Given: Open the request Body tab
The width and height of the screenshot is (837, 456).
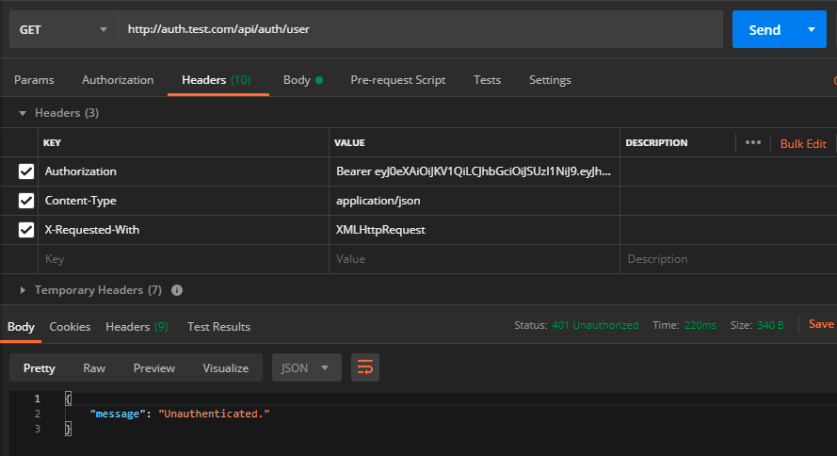Looking at the screenshot, I should pyautogui.click(x=303, y=80).
